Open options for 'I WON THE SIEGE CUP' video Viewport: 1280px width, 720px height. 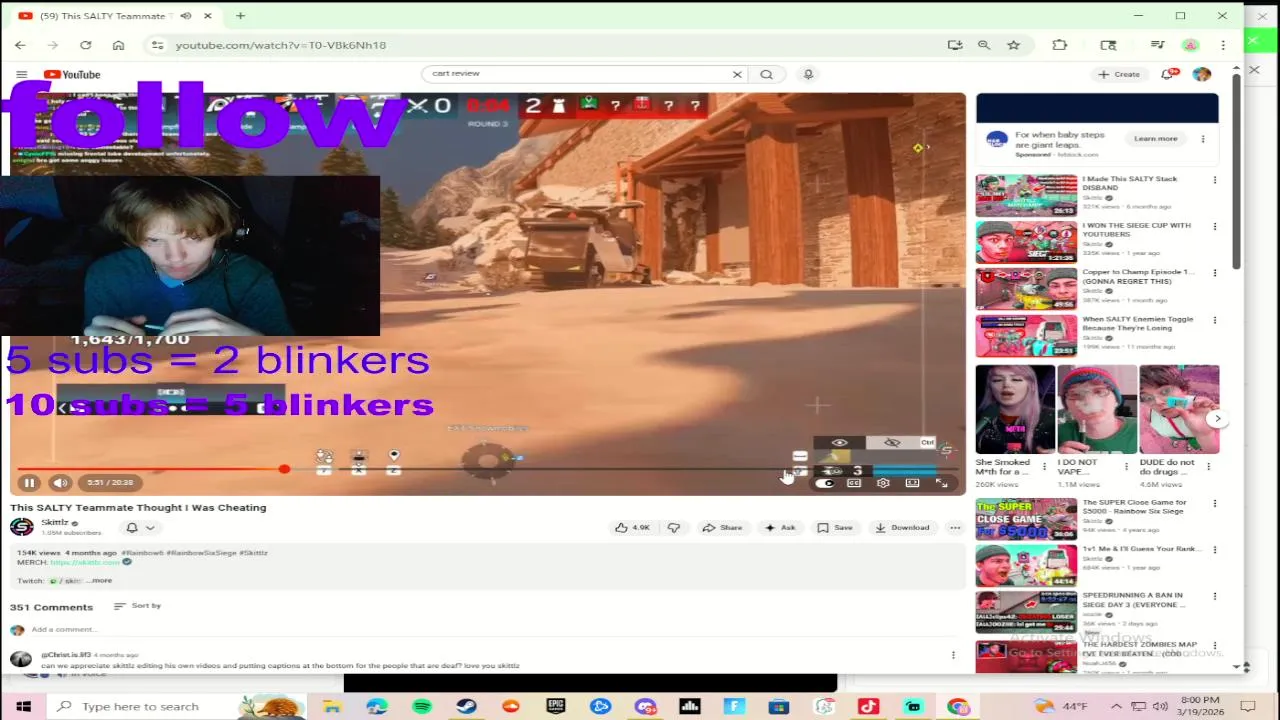pyautogui.click(x=1215, y=227)
